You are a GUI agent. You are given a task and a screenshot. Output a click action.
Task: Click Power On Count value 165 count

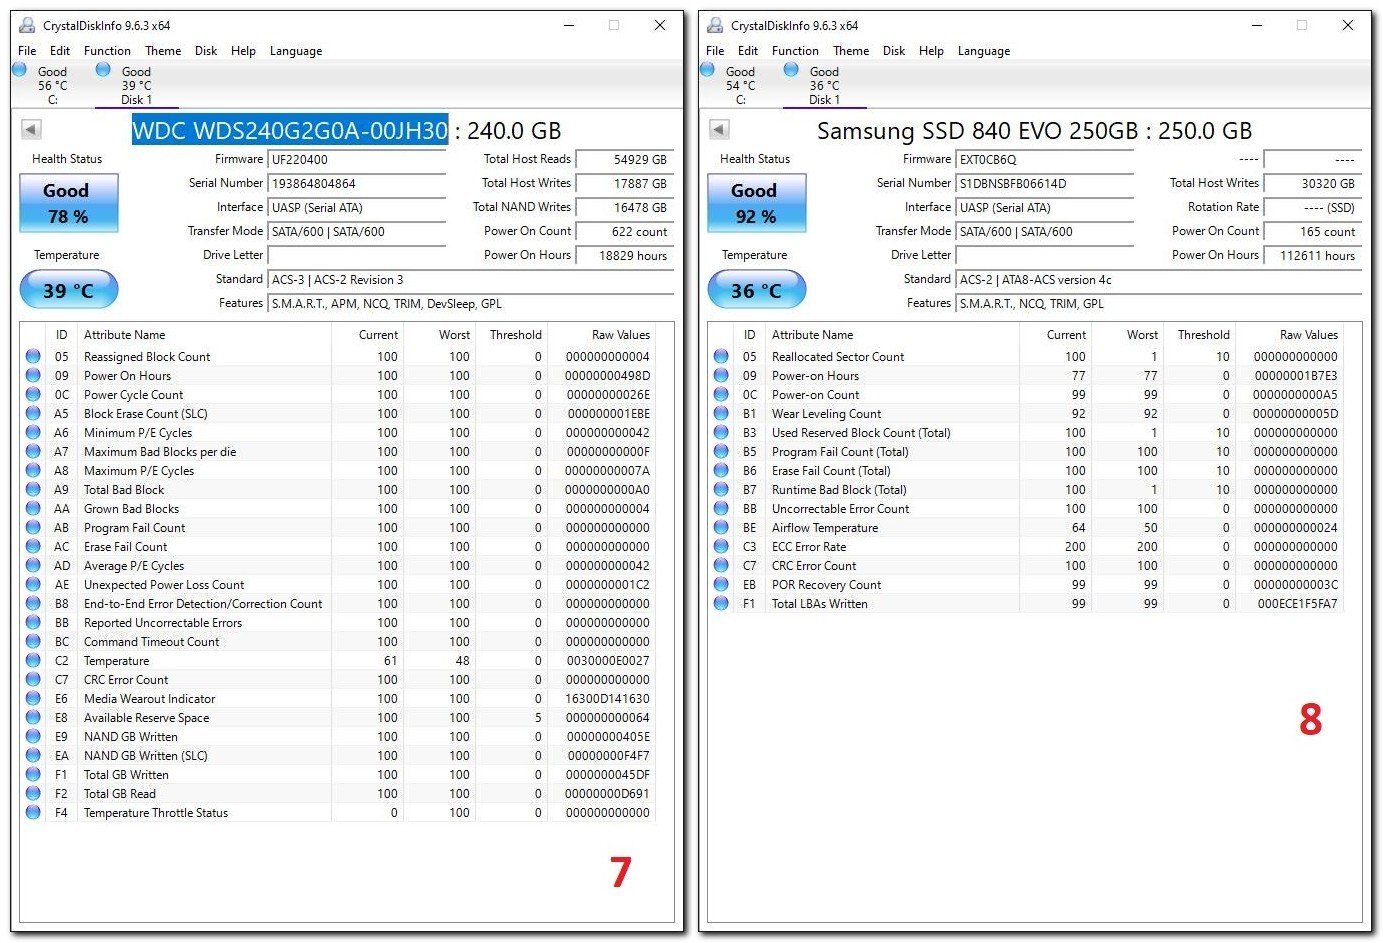[x=1313, y=232]
